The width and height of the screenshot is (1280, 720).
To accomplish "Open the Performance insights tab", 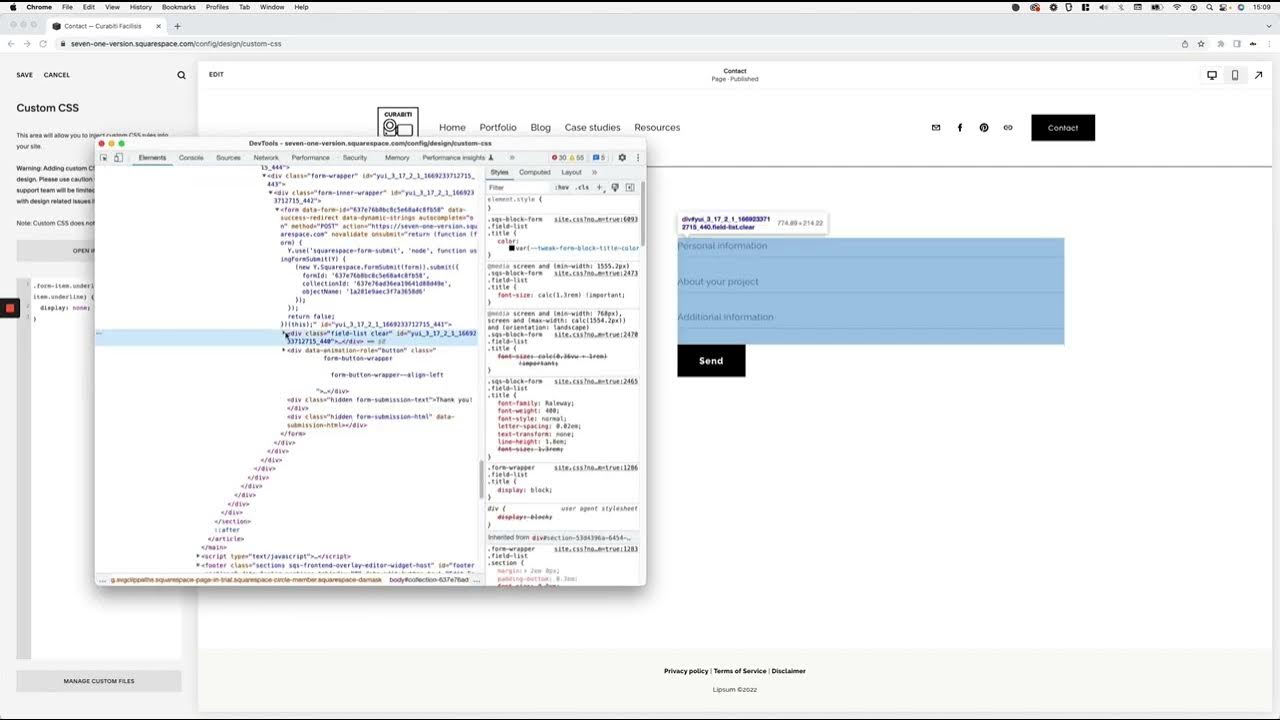I will coord(458,158).
